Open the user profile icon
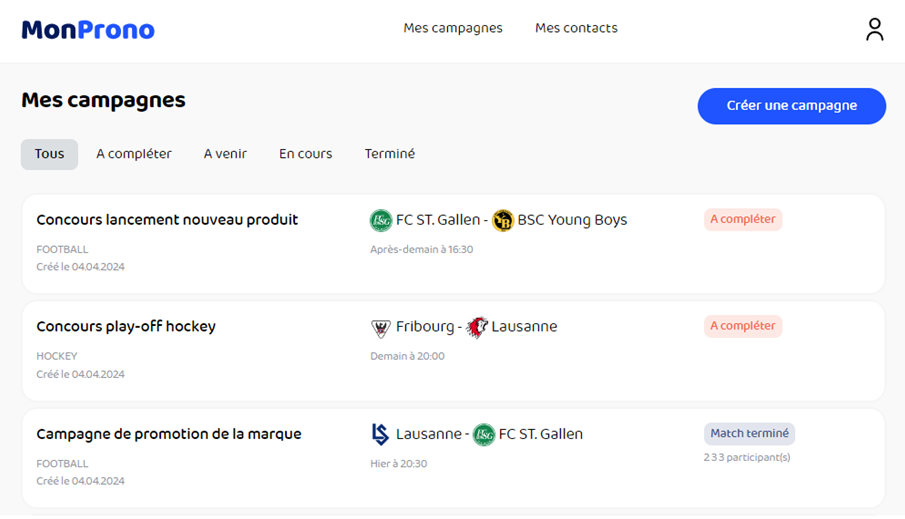 tap(875, 29)
